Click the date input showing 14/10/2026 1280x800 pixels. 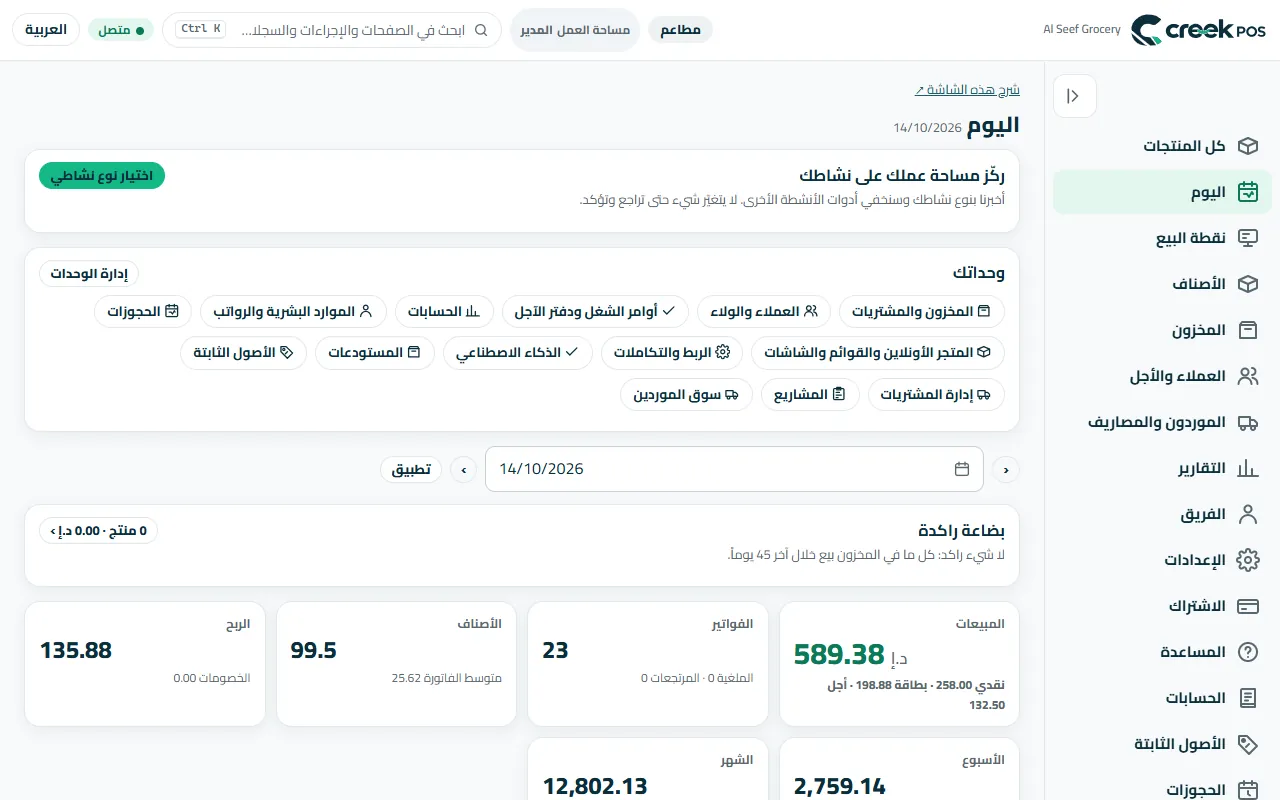[x=734, y=469]
